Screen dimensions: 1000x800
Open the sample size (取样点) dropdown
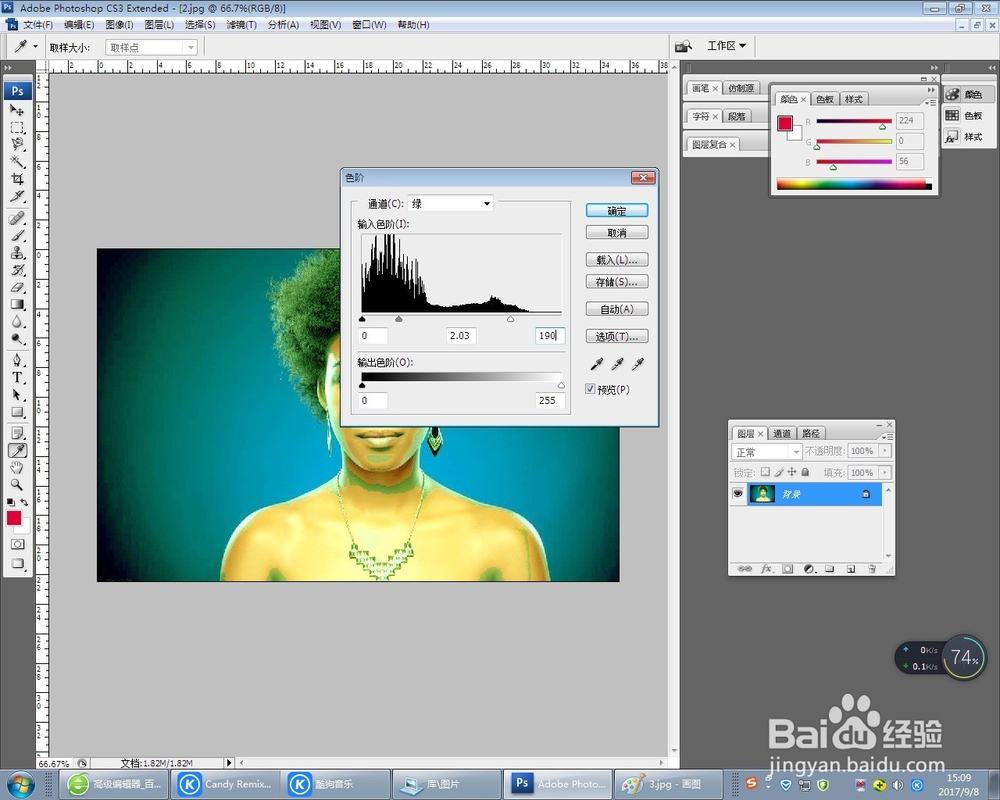(152, 47)
